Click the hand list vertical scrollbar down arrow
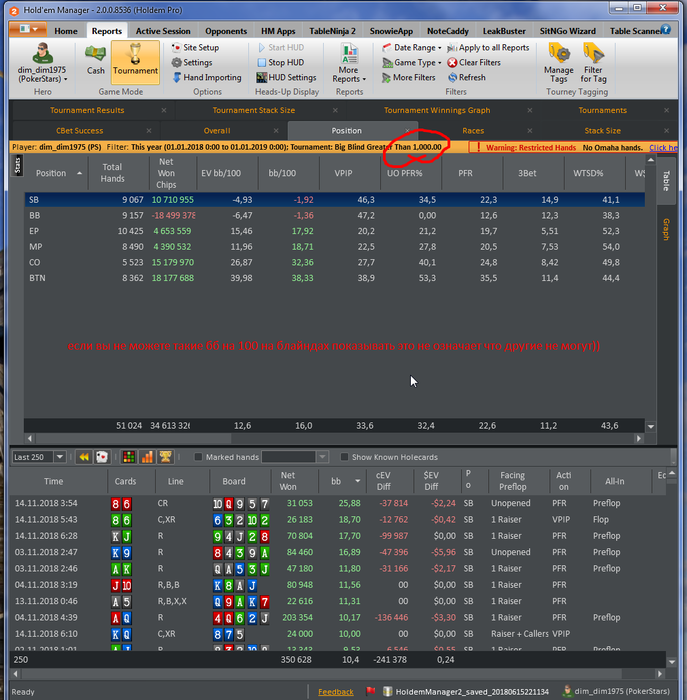The image size is (687, 700). pyautogui.click(x=672, y=662)
